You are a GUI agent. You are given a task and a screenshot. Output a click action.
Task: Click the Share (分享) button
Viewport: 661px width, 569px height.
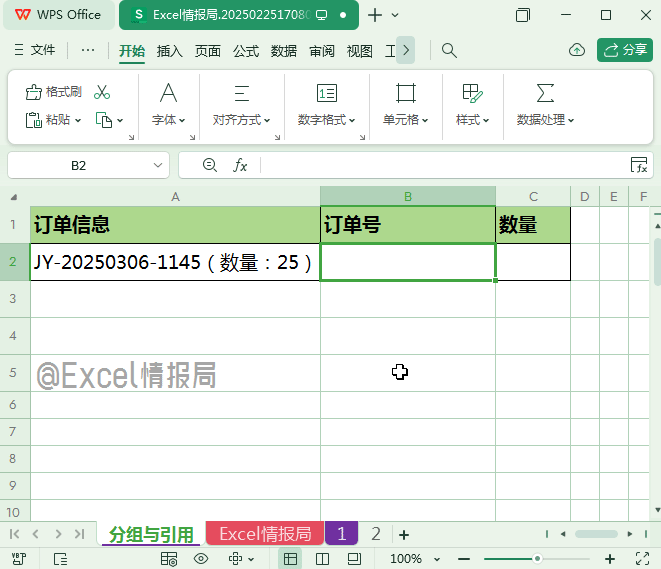click(625, 50)
